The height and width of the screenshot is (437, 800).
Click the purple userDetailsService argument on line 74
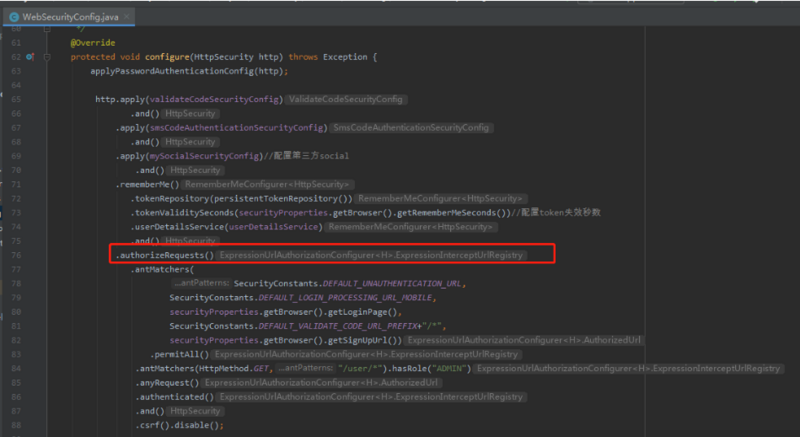tap(273, 227)
